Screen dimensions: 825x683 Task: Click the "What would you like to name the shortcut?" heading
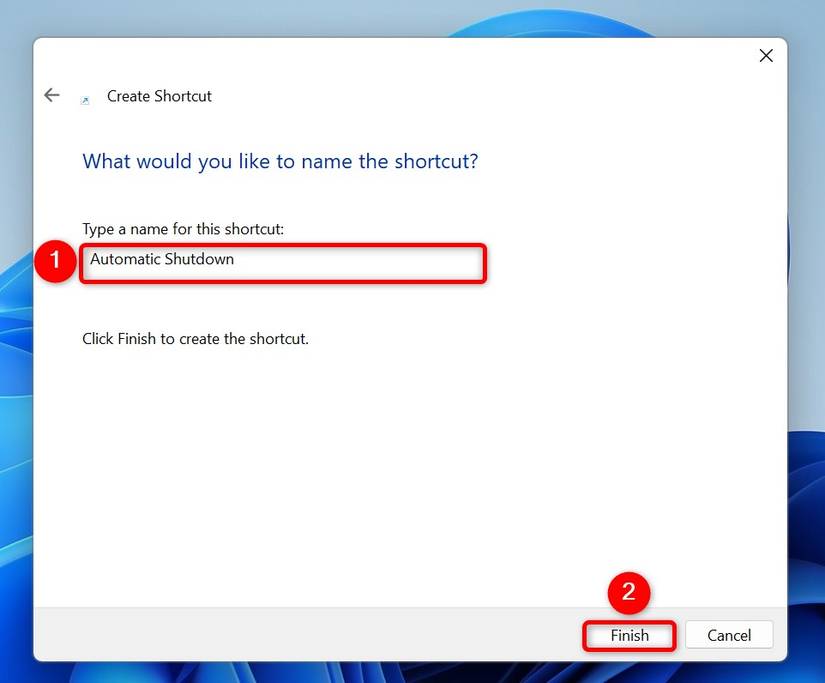coord(280,162)
